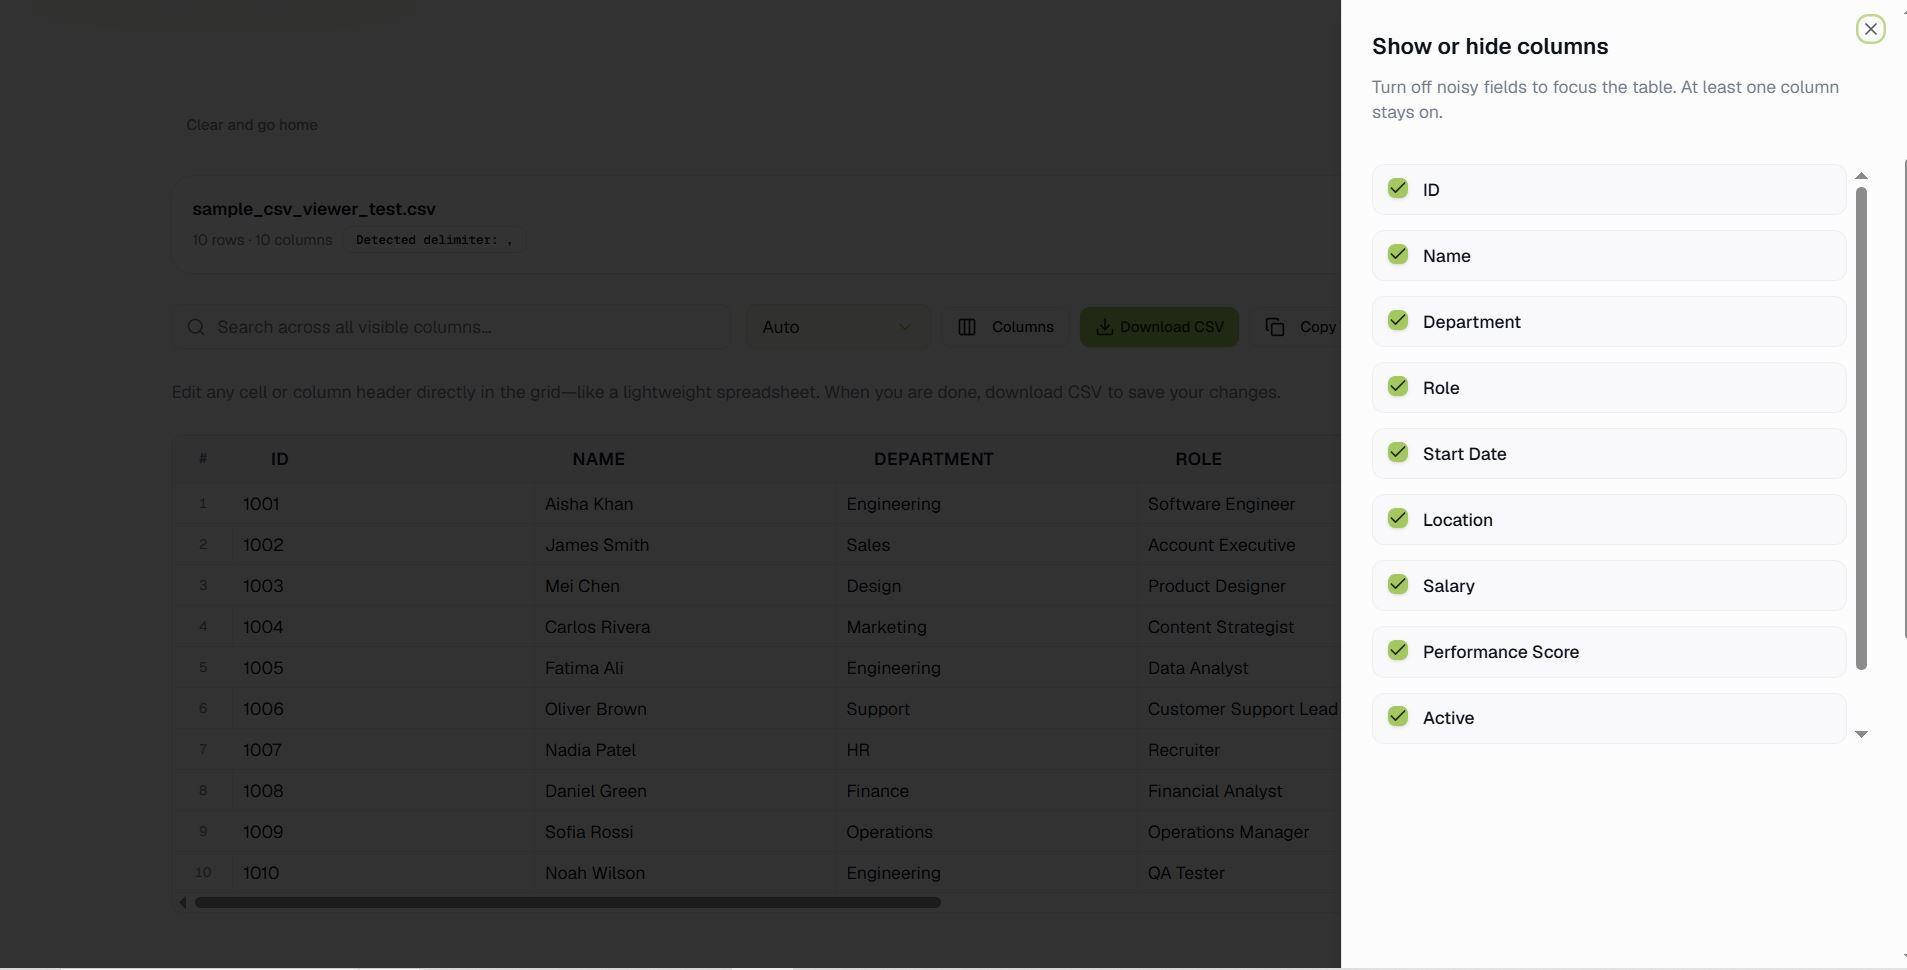The height and width of the screenshot is (970, 1907).
Task: Click the Mei Chen cell
Action: (685, 586)
